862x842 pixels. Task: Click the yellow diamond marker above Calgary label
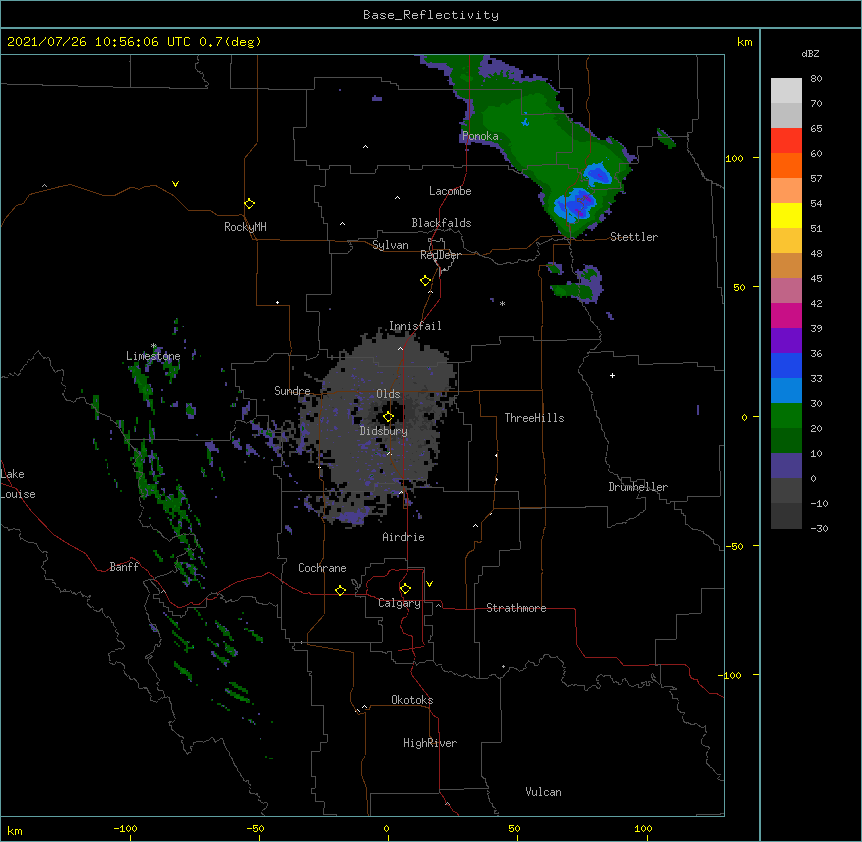[405, 589]
